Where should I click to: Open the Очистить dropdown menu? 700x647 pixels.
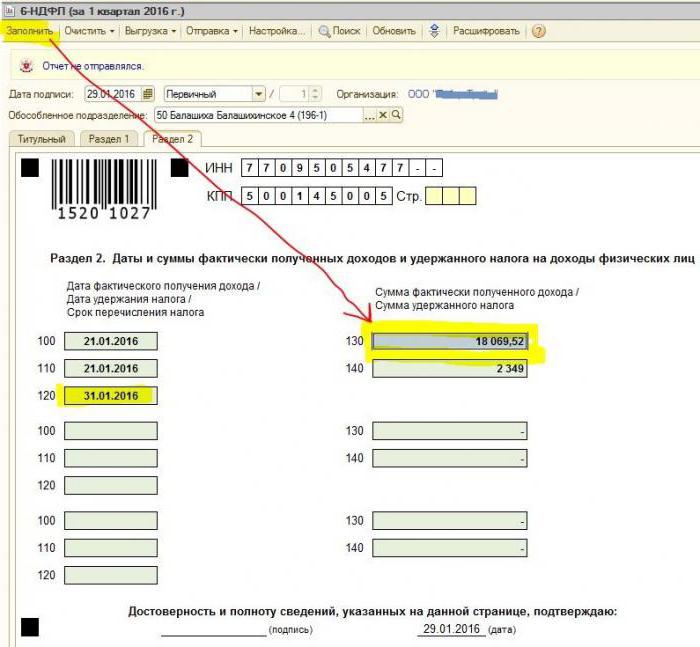(x=89, y=31)
